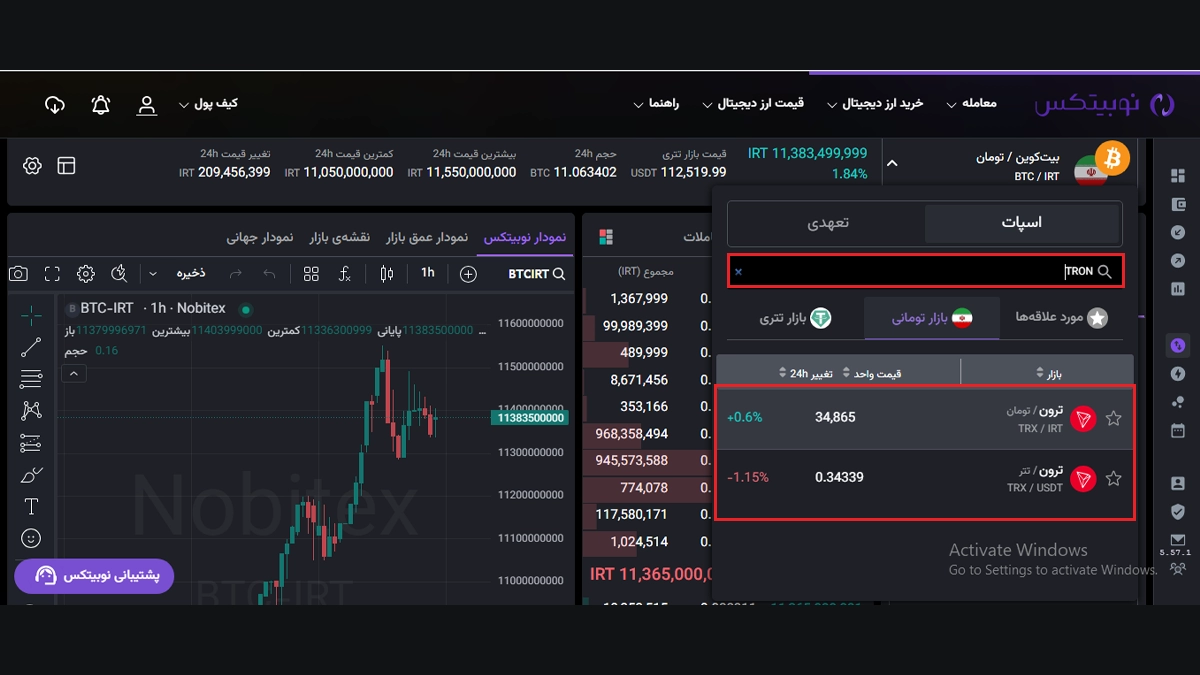Expand the راهنما menu
This screenshot has width=1200, height=675.
pos(657,104)
